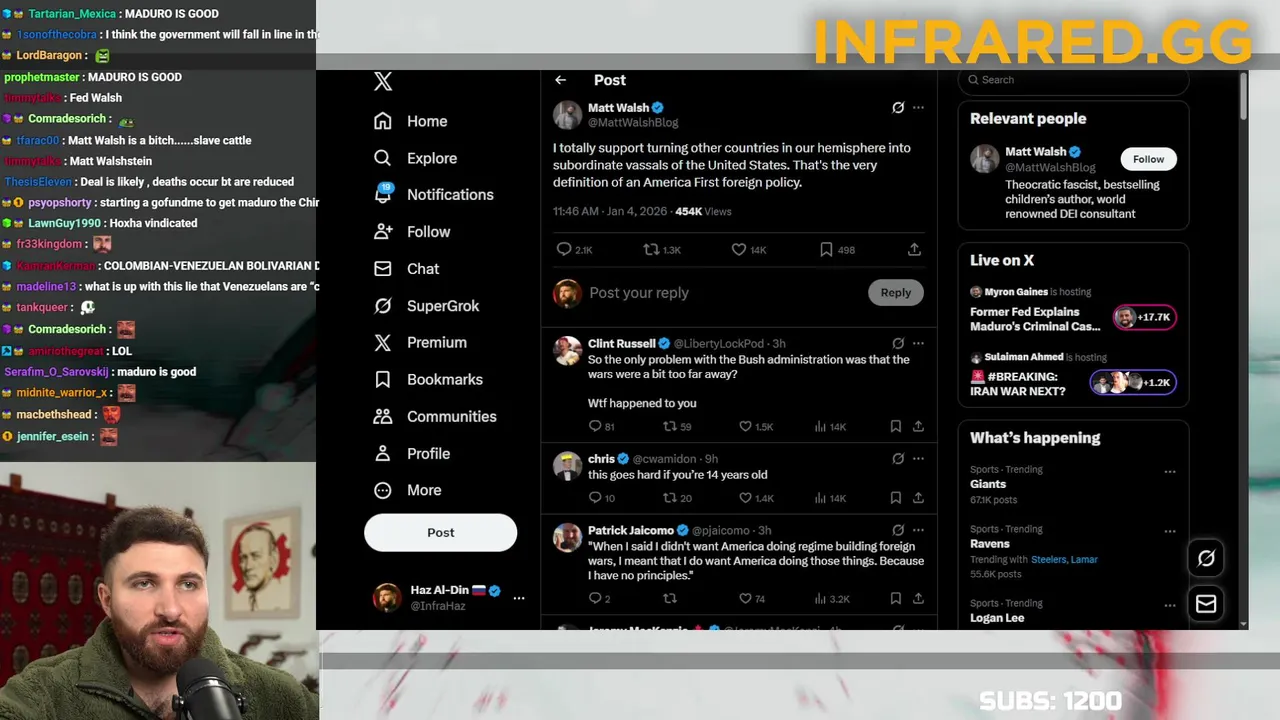This screenshot has height=720, width=1280.
Task: Open account menu dots beside Haz Al-Din
Action: pyautogui.click(x=519, y=598)
